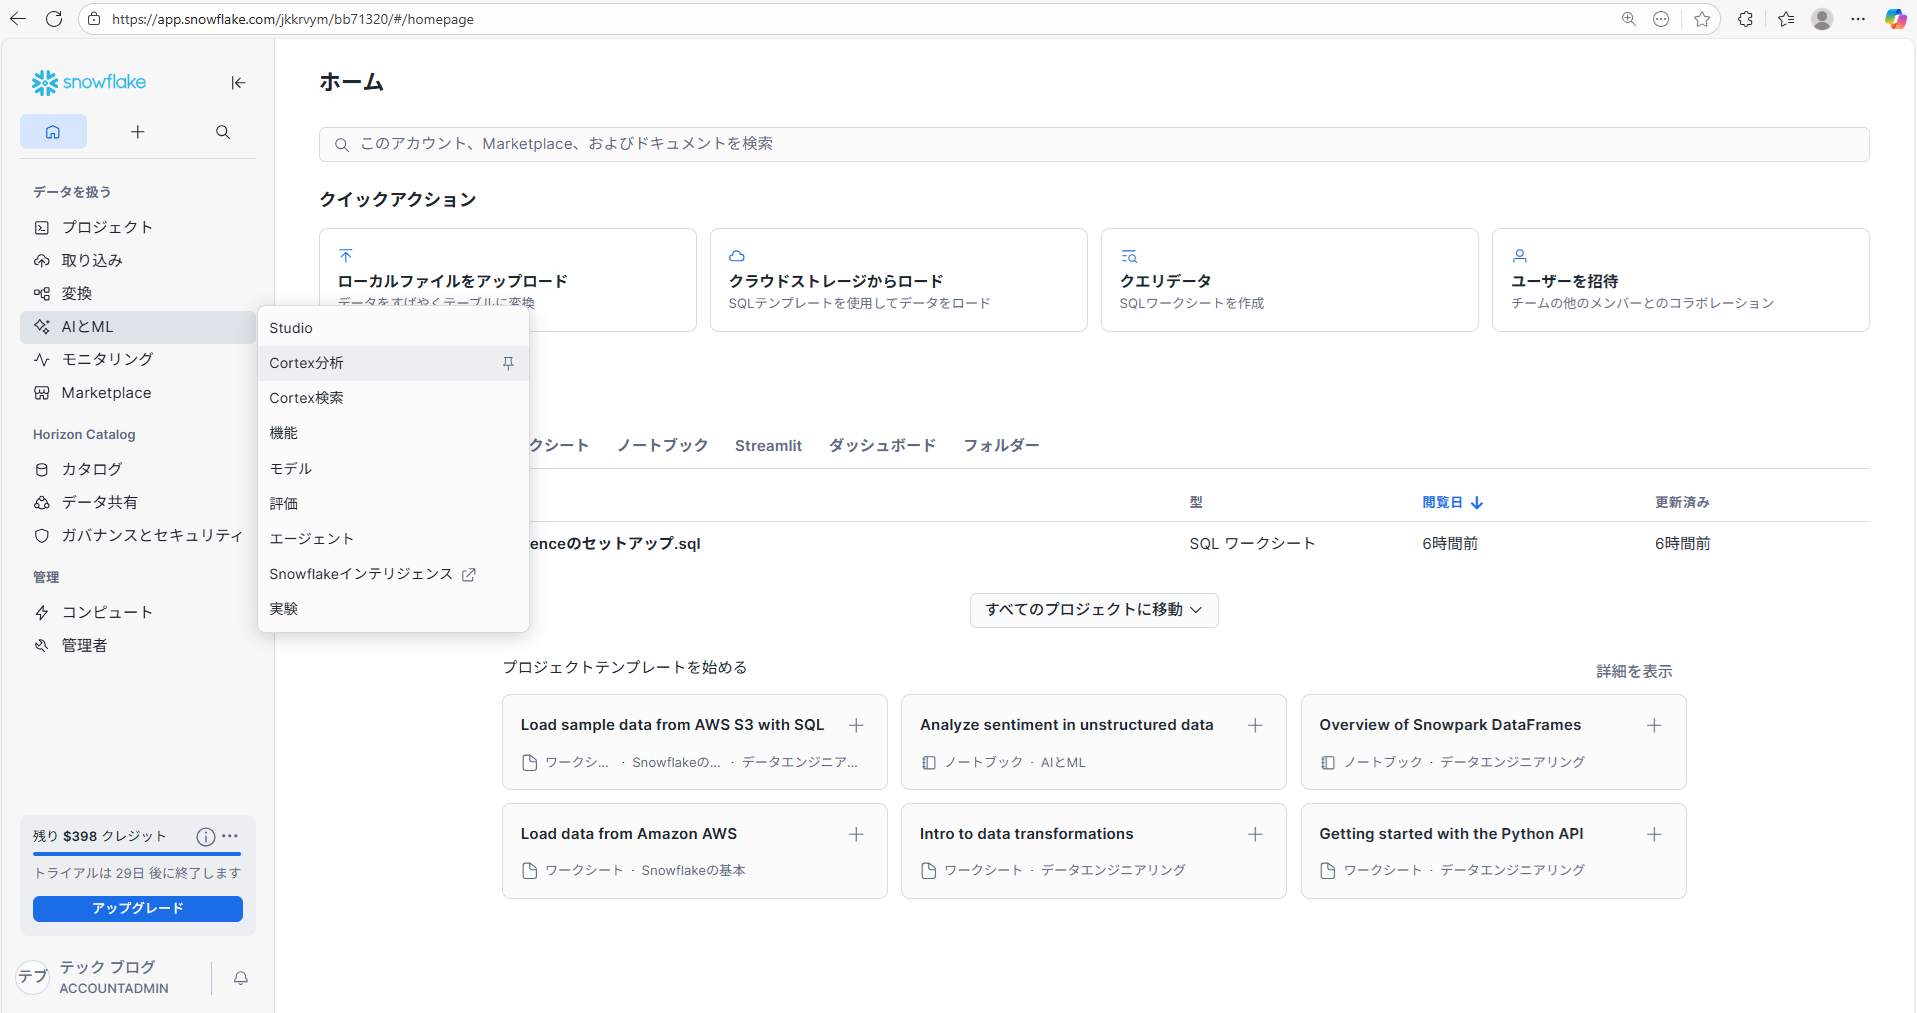The height and width of the screenshot is (1013, 1917).
Task: Click the account and Marketplace search field
Action: 1094,144
